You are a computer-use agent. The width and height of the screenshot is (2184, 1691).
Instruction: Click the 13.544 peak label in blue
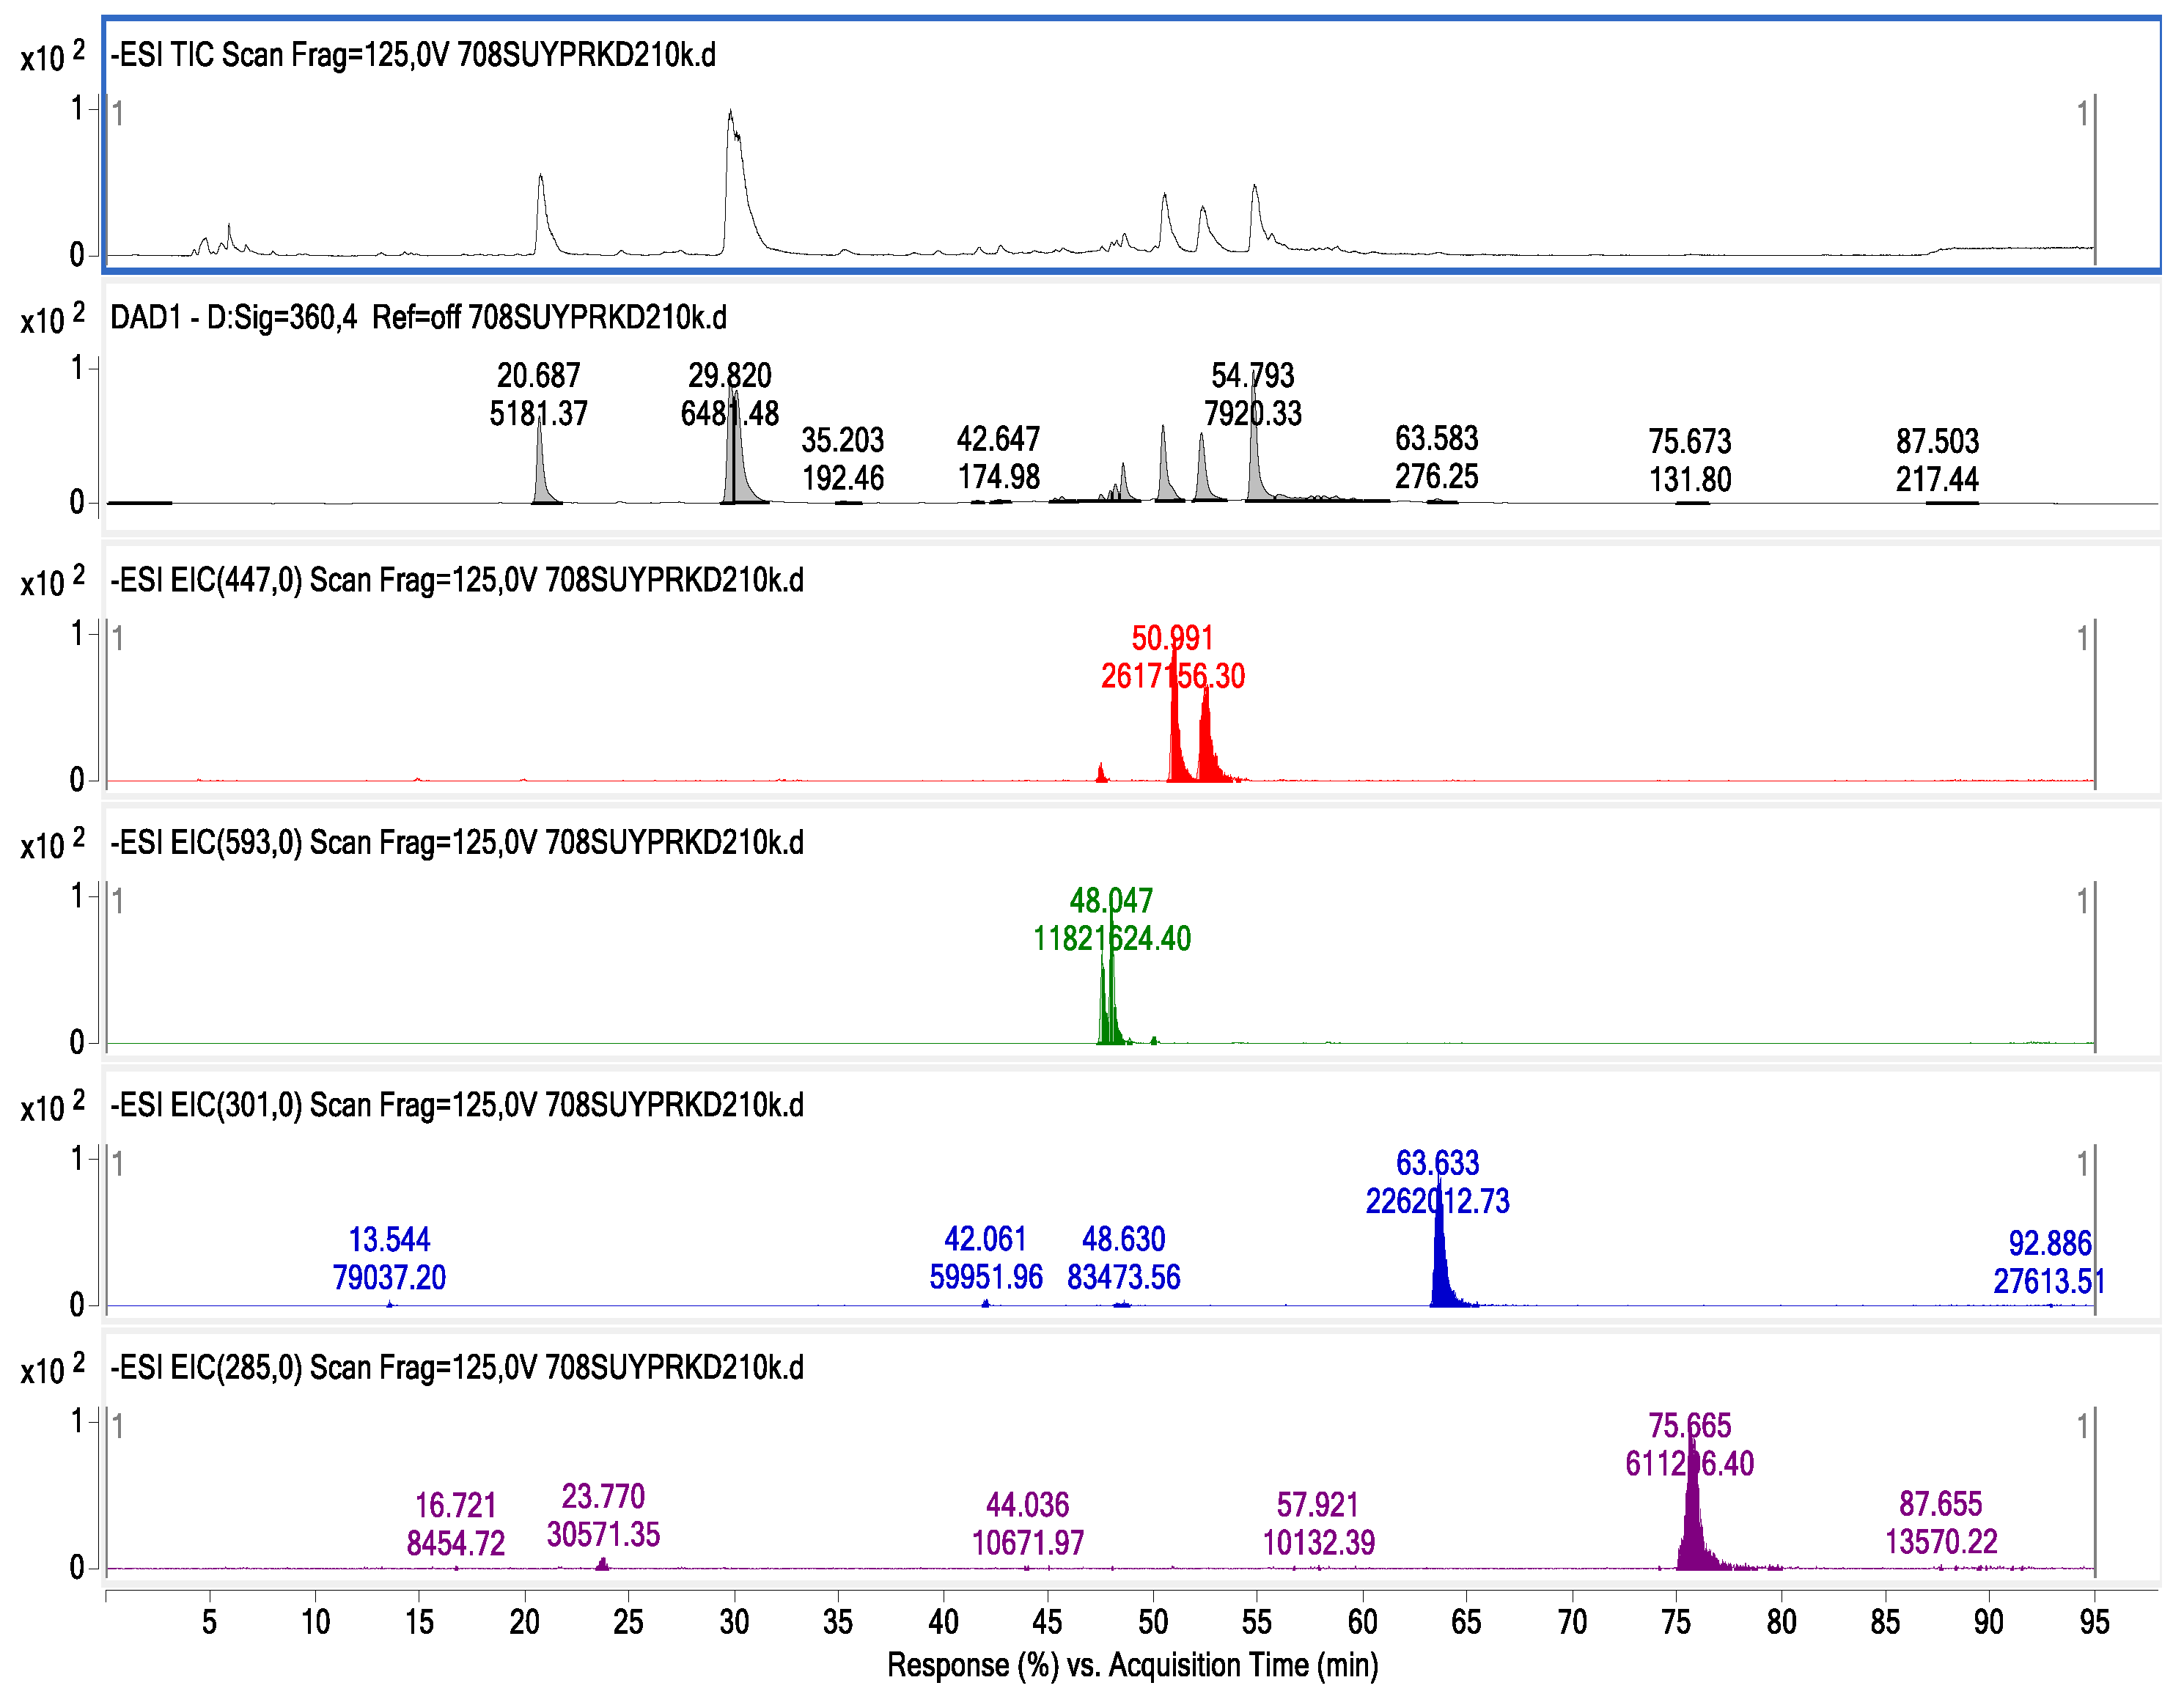[x=389, y=1240]
